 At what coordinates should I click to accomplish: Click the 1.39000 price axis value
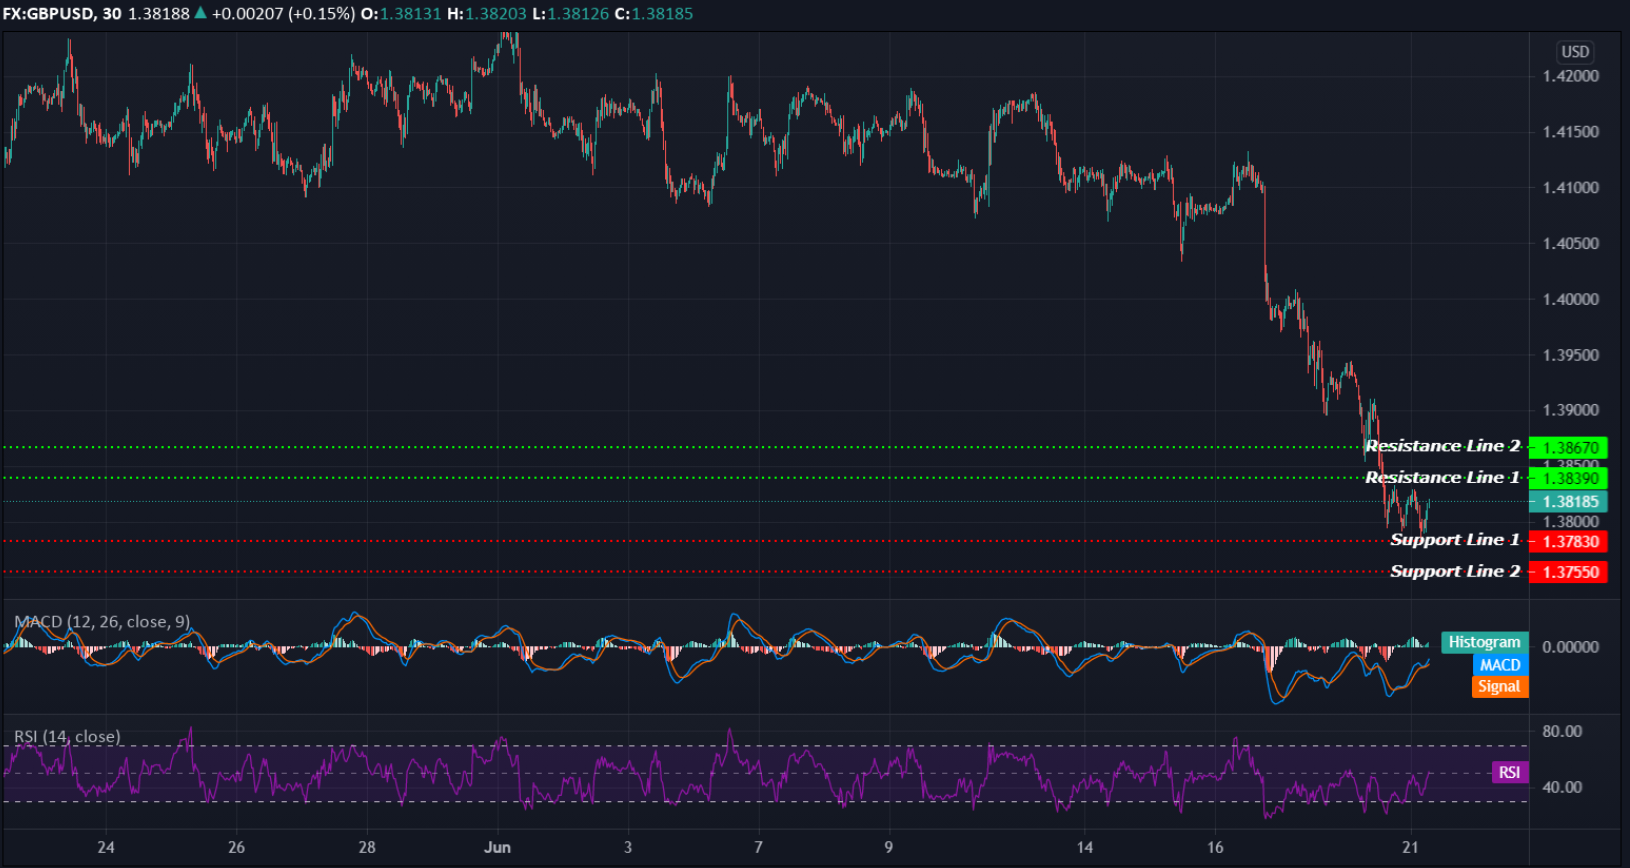point(1571,411)
